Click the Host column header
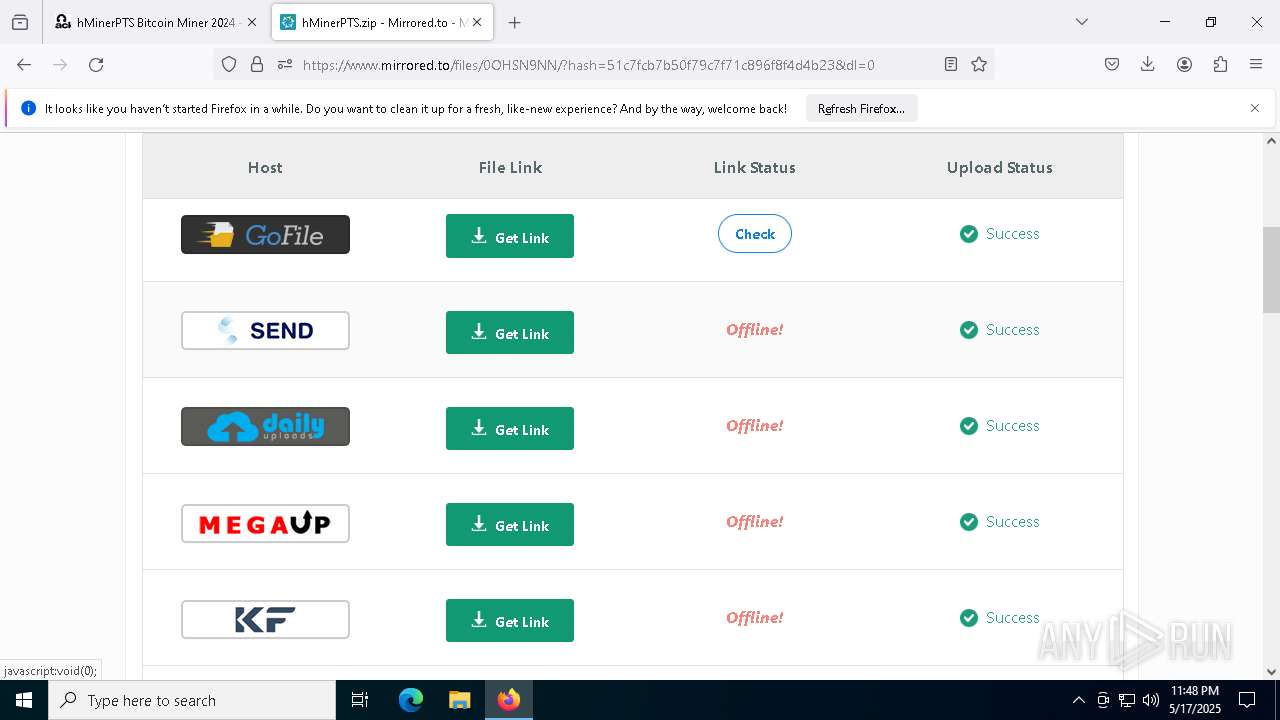Screen dimensions: 1280x720 [x=265, y=167]
